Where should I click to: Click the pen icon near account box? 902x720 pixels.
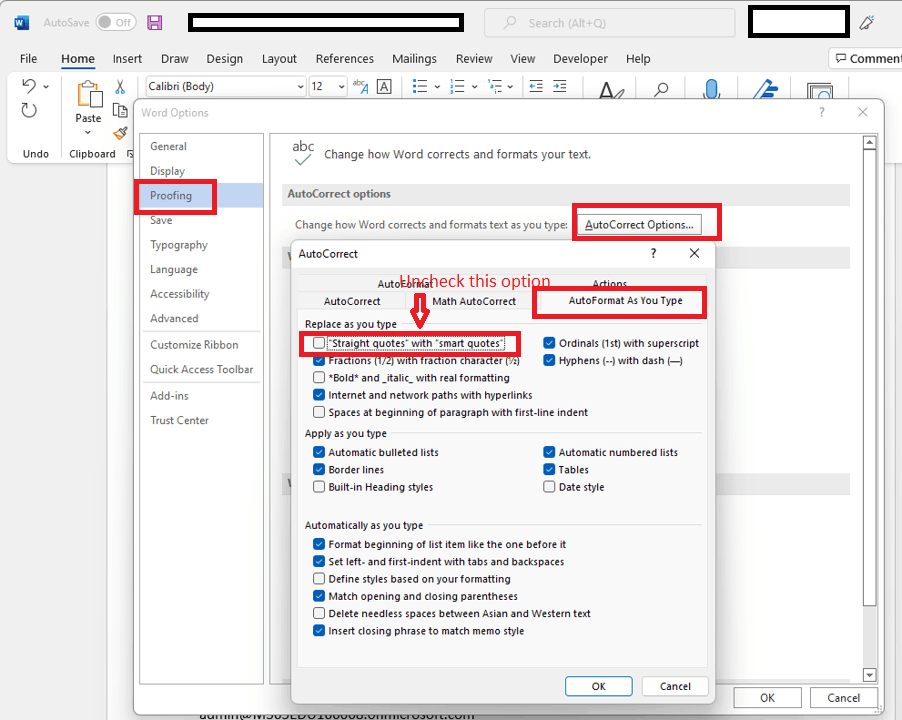click(x=866, y=23)
